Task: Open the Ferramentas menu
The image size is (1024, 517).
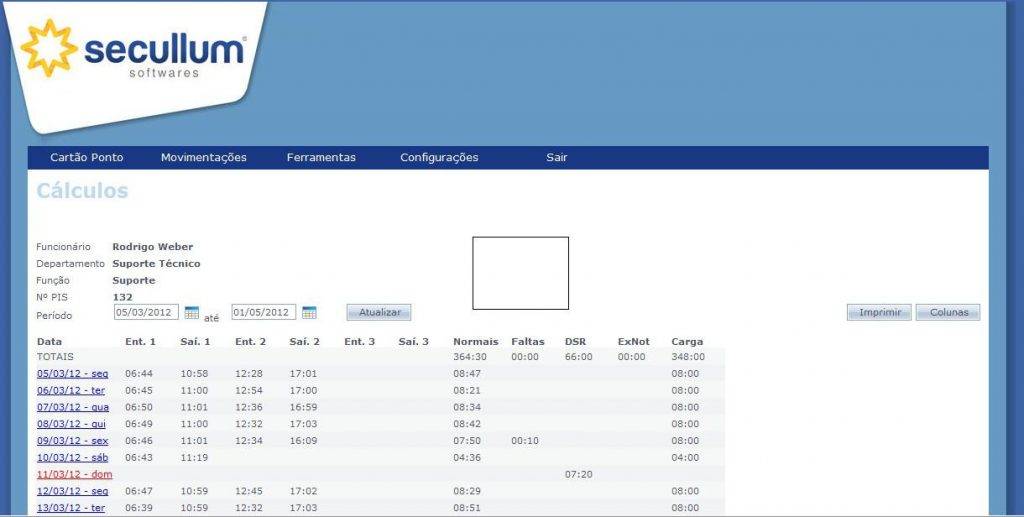Action: point(321,157)
